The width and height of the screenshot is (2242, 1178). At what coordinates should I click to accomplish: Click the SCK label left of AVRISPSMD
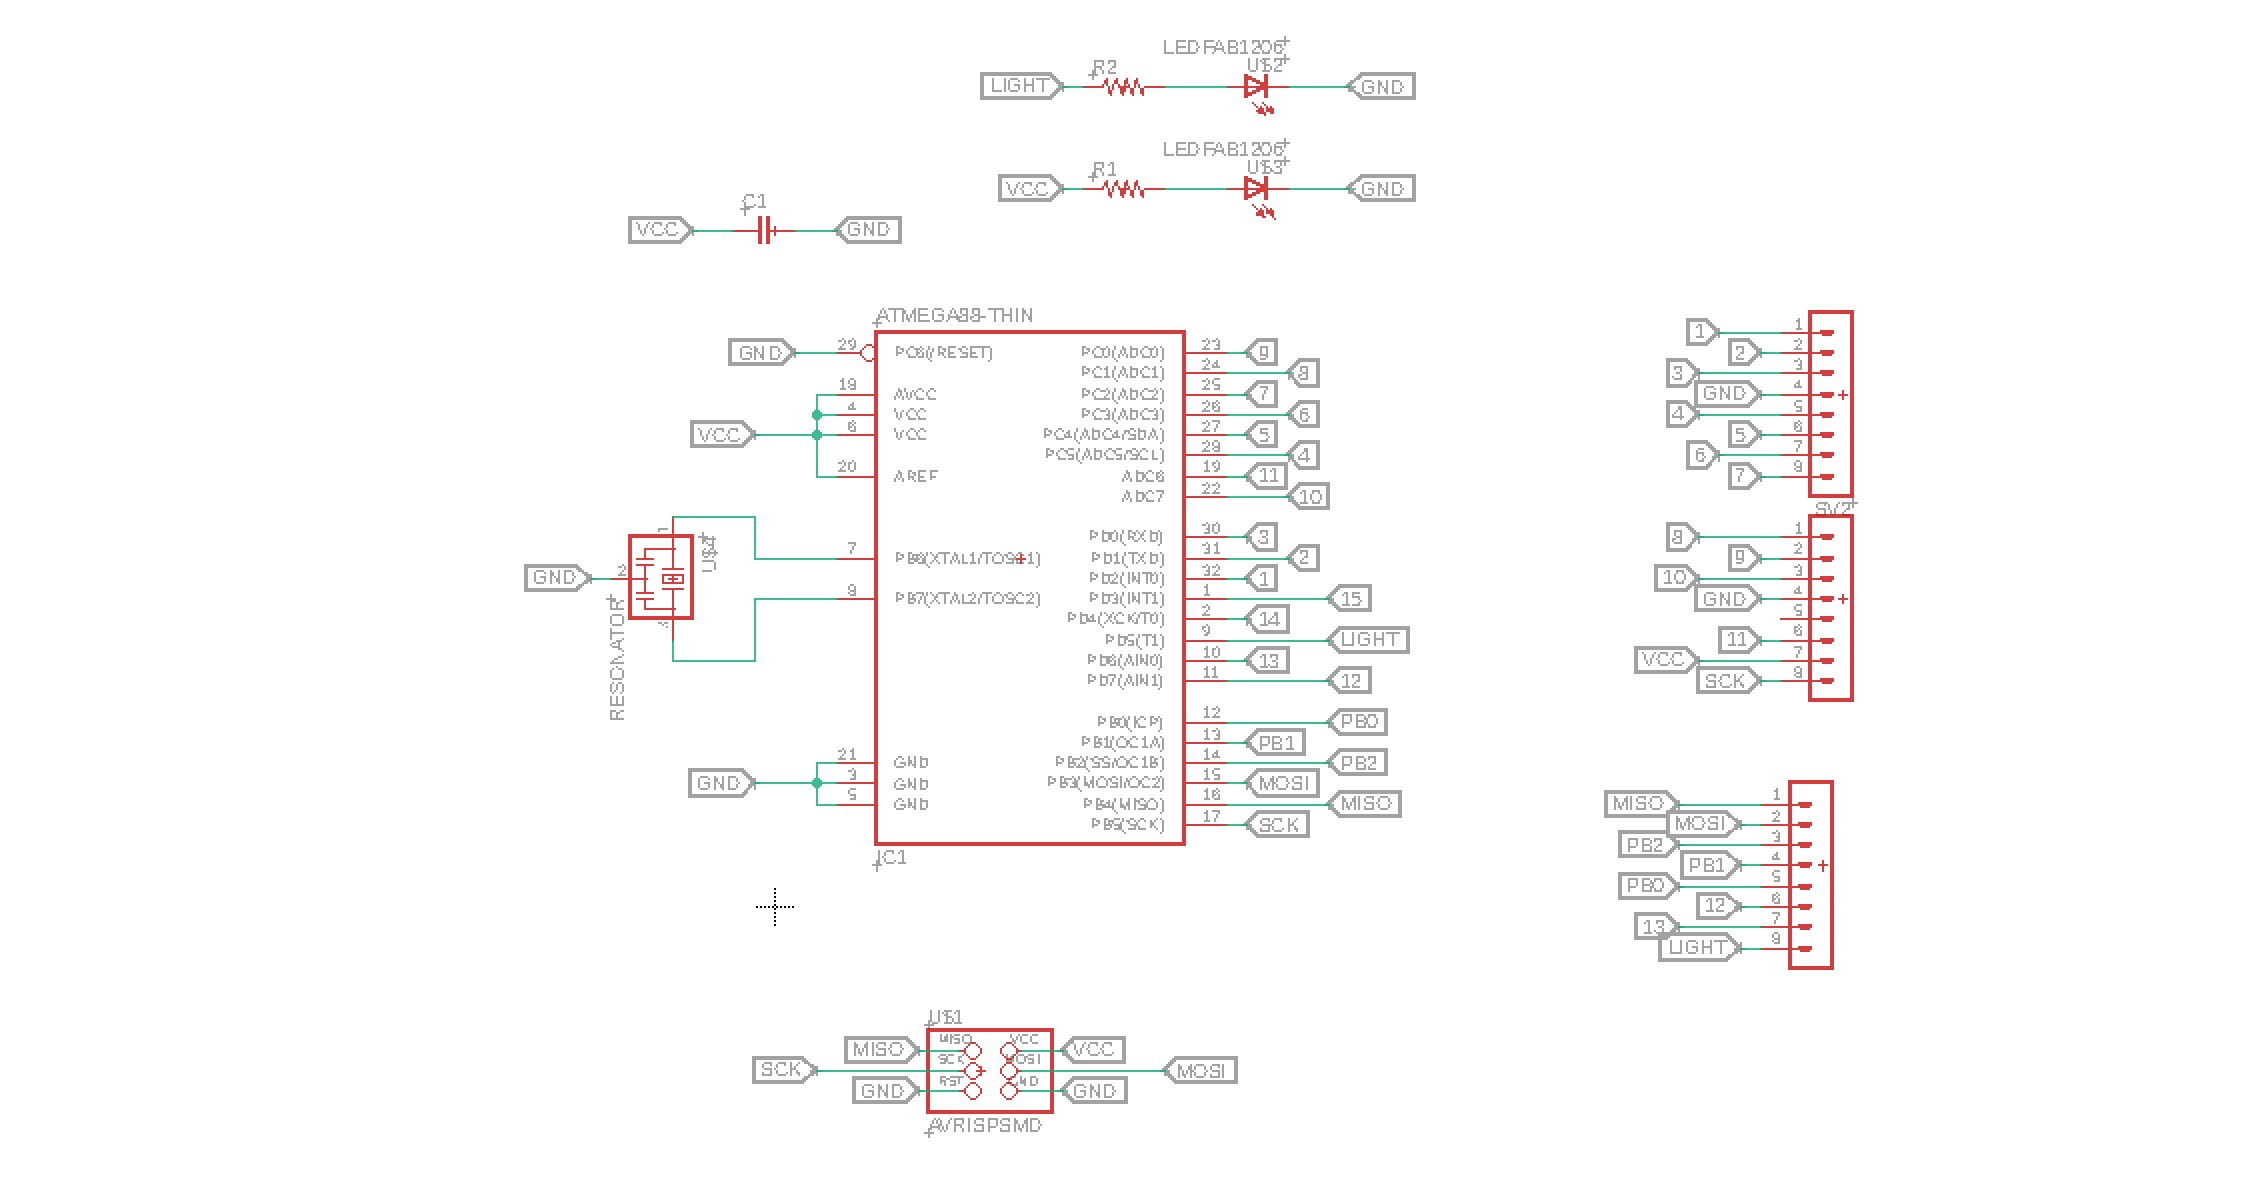(x=781, y=1070)
